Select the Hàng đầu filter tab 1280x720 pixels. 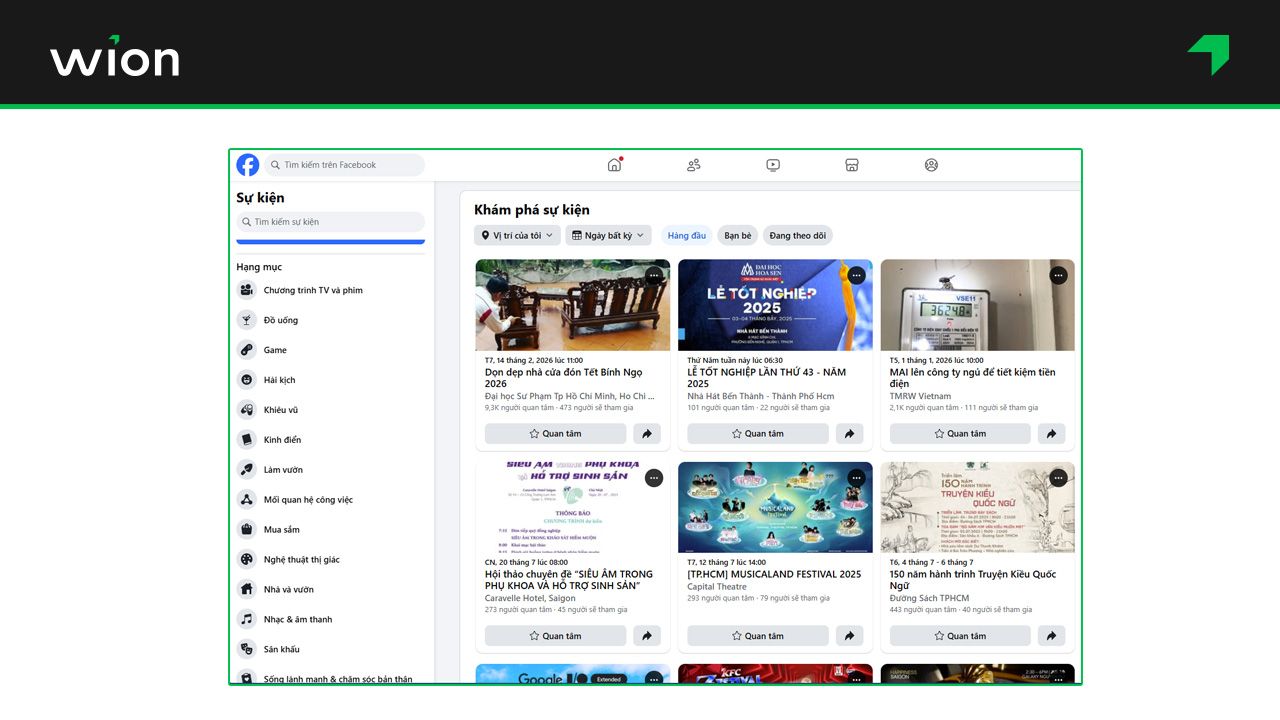[x=686, y=236]
